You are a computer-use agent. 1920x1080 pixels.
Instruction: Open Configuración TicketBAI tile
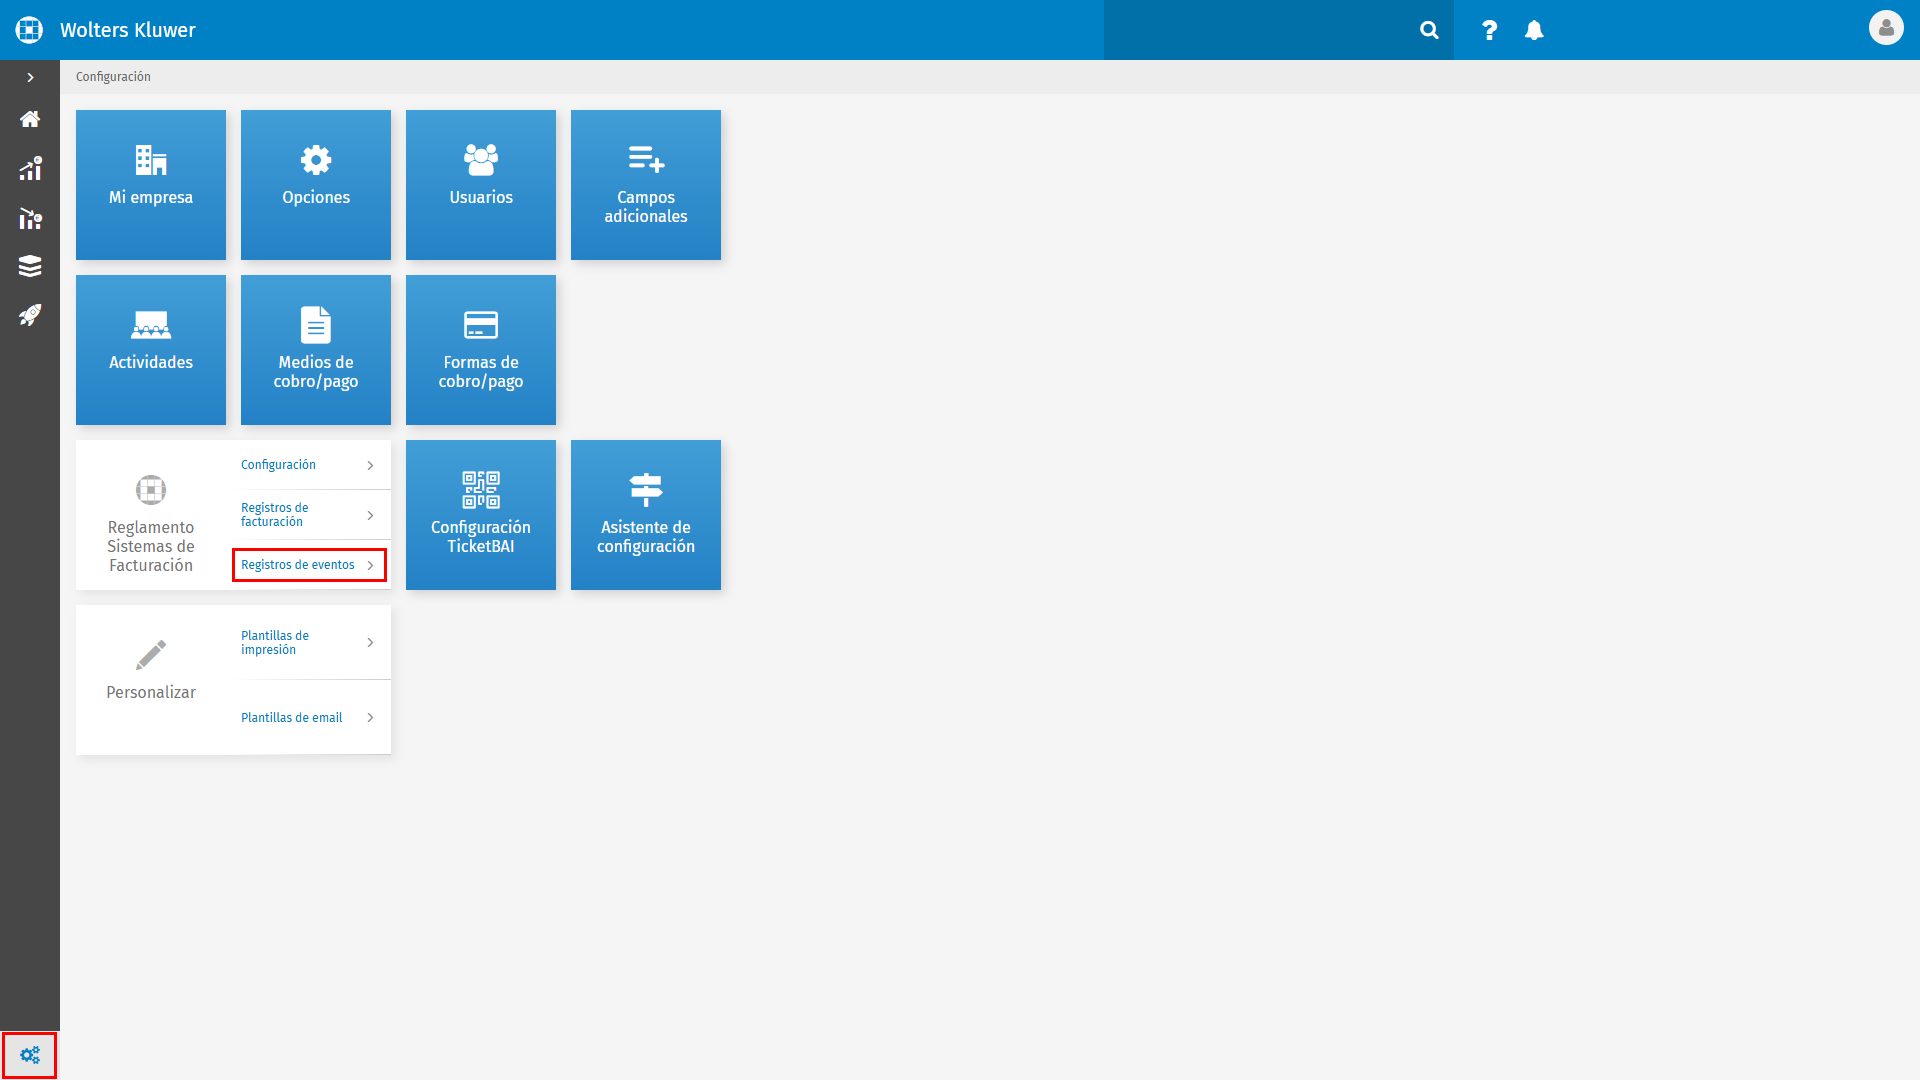481,515
